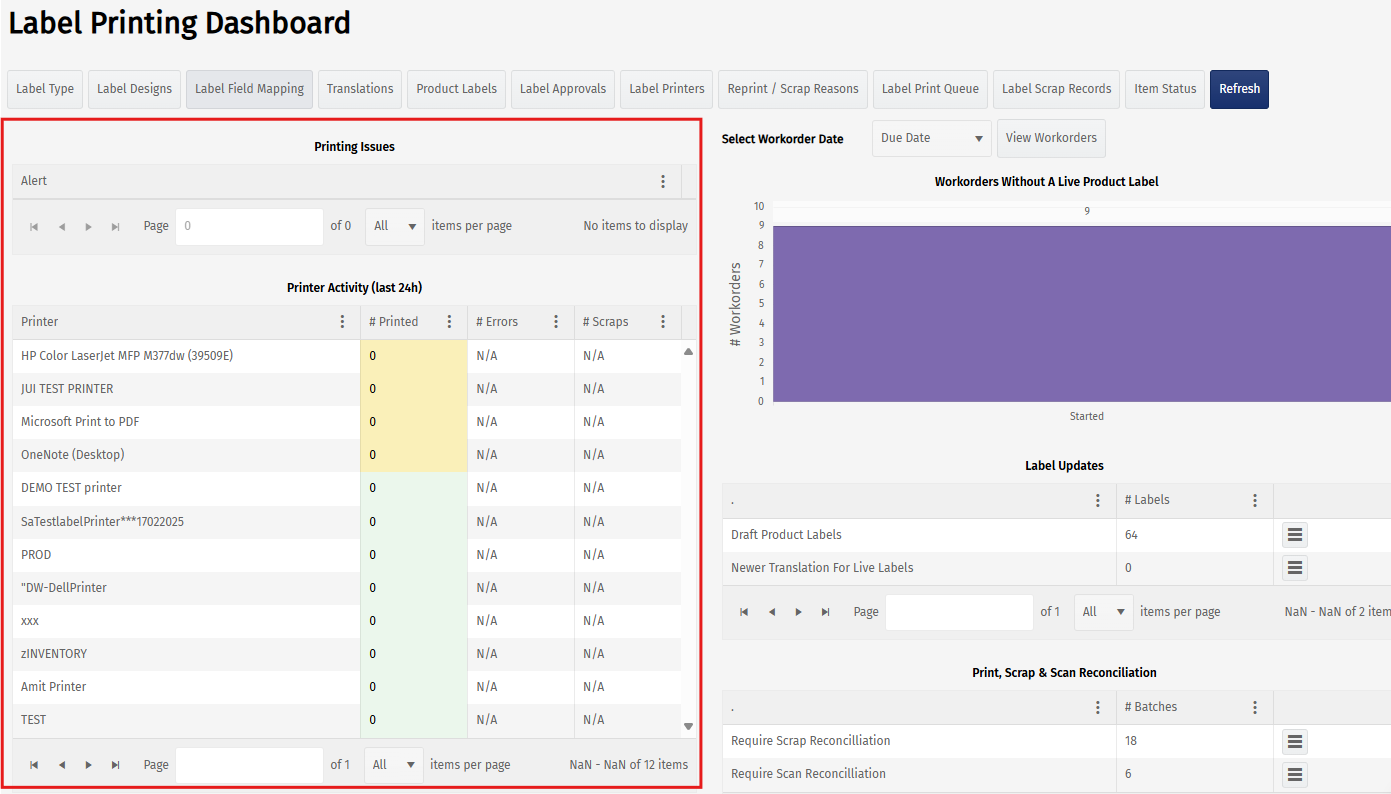This screenshot has width=1391, height=794.
Task: Open the Label Designs tab
Action: pyautogui.click(x=135, y=89)
